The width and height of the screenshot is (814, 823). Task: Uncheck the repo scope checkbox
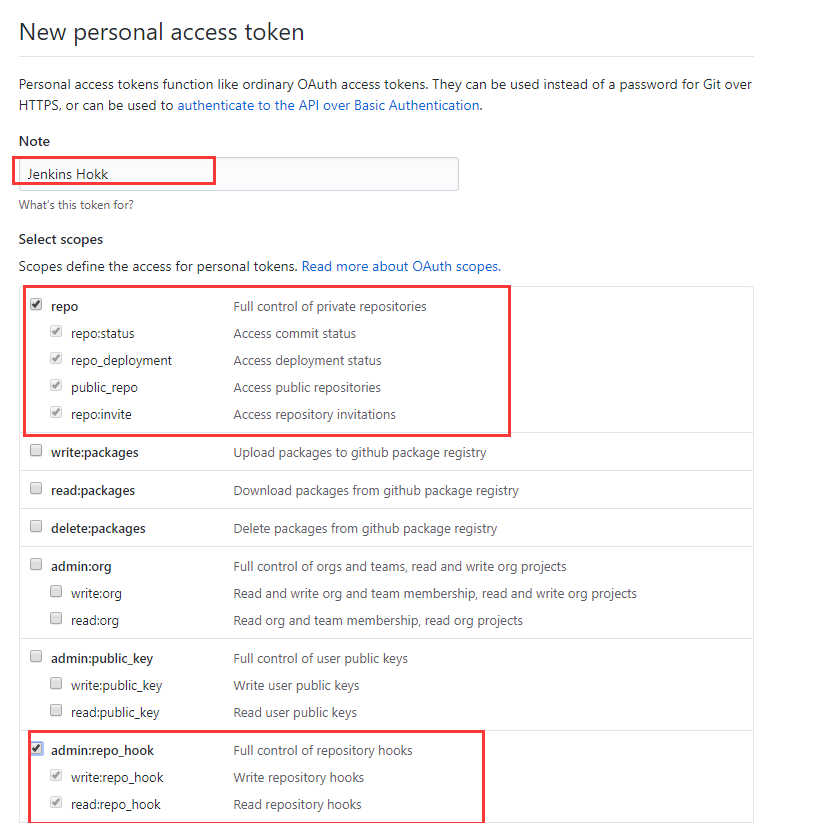click(x=37, y=305)
